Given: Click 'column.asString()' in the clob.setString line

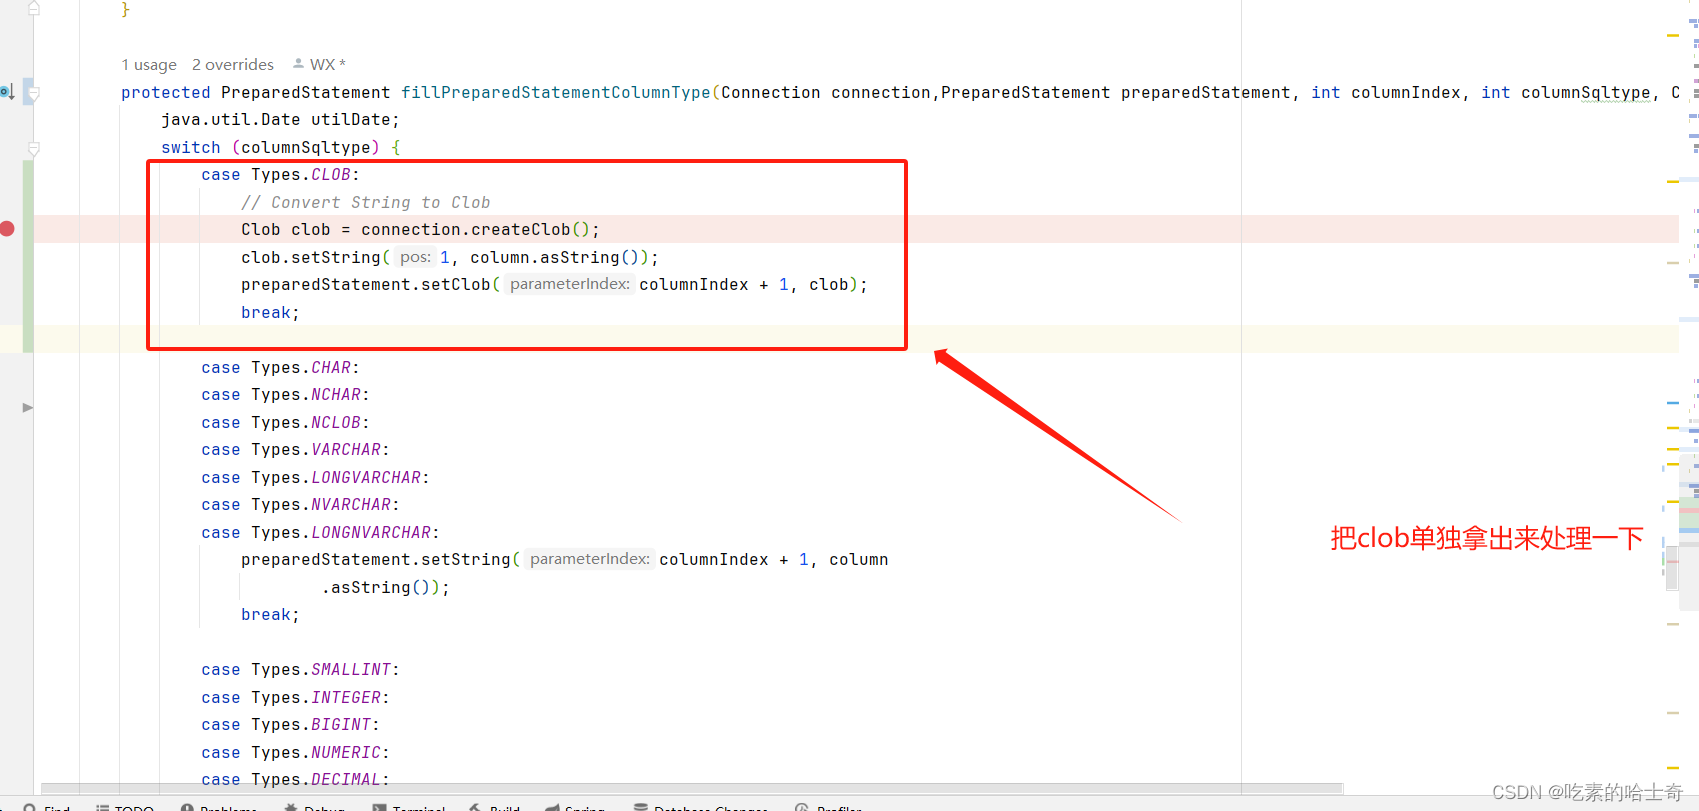Looking at the screenshot, I should pos(554,258).
